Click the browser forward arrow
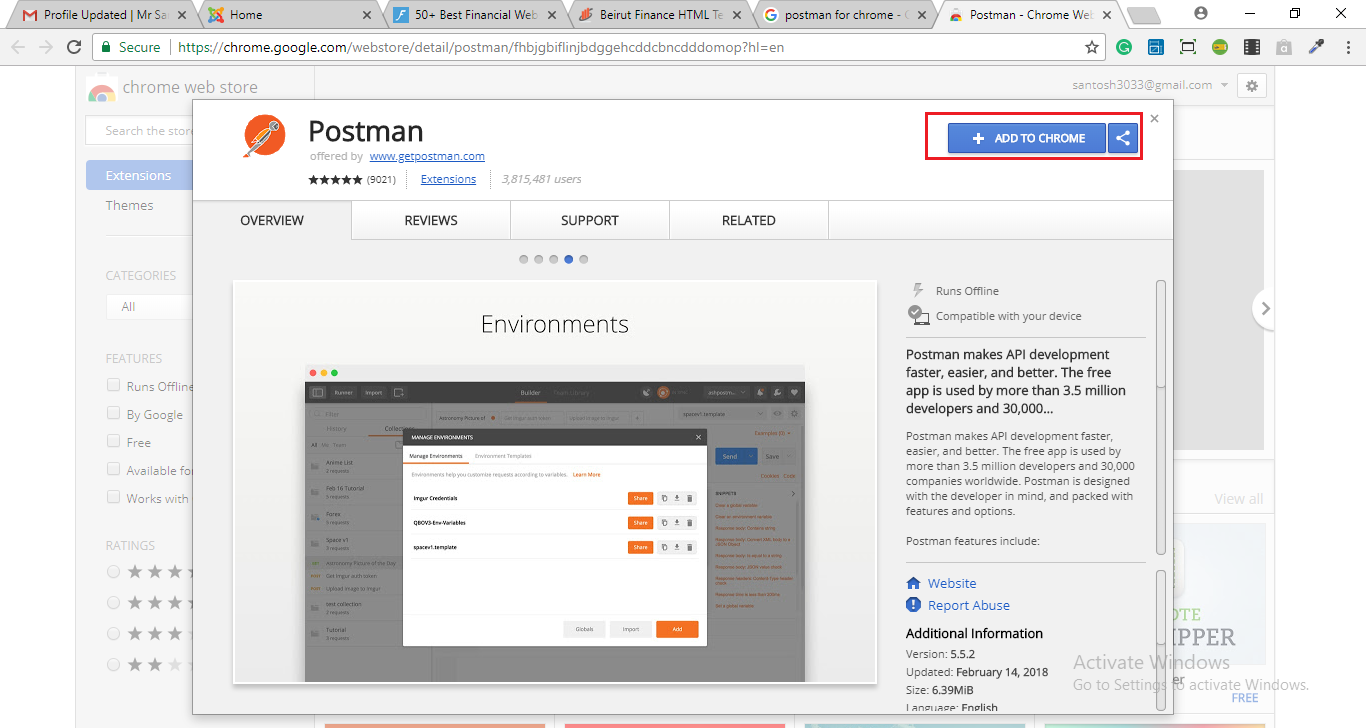This screenshot has height=728, width=1366. [46, 47]
